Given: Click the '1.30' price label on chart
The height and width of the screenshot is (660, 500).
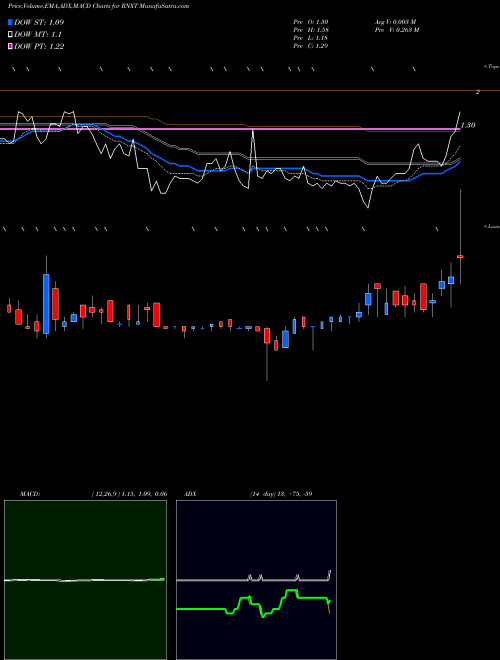Looking at the screenshot, I should click(468, 125).
